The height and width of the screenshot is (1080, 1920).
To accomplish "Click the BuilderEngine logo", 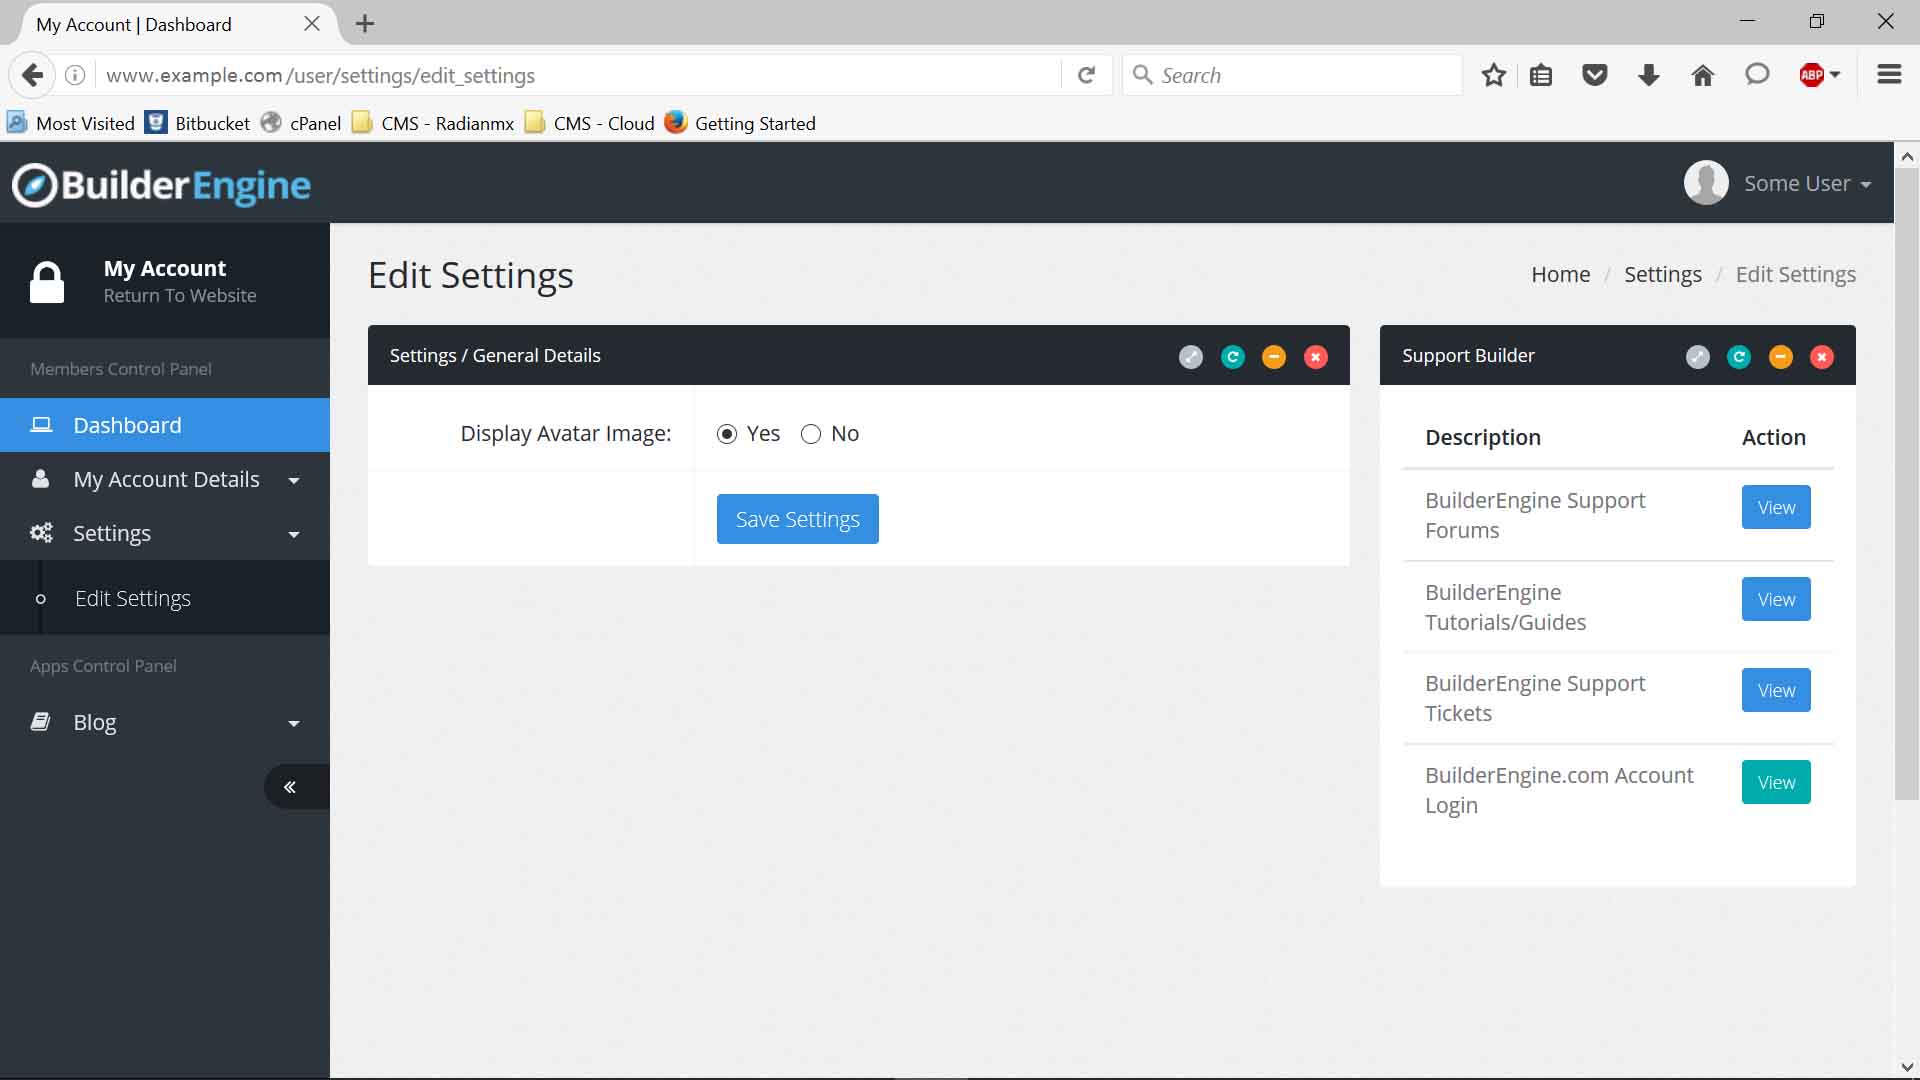I will click(x=162, y=185).
